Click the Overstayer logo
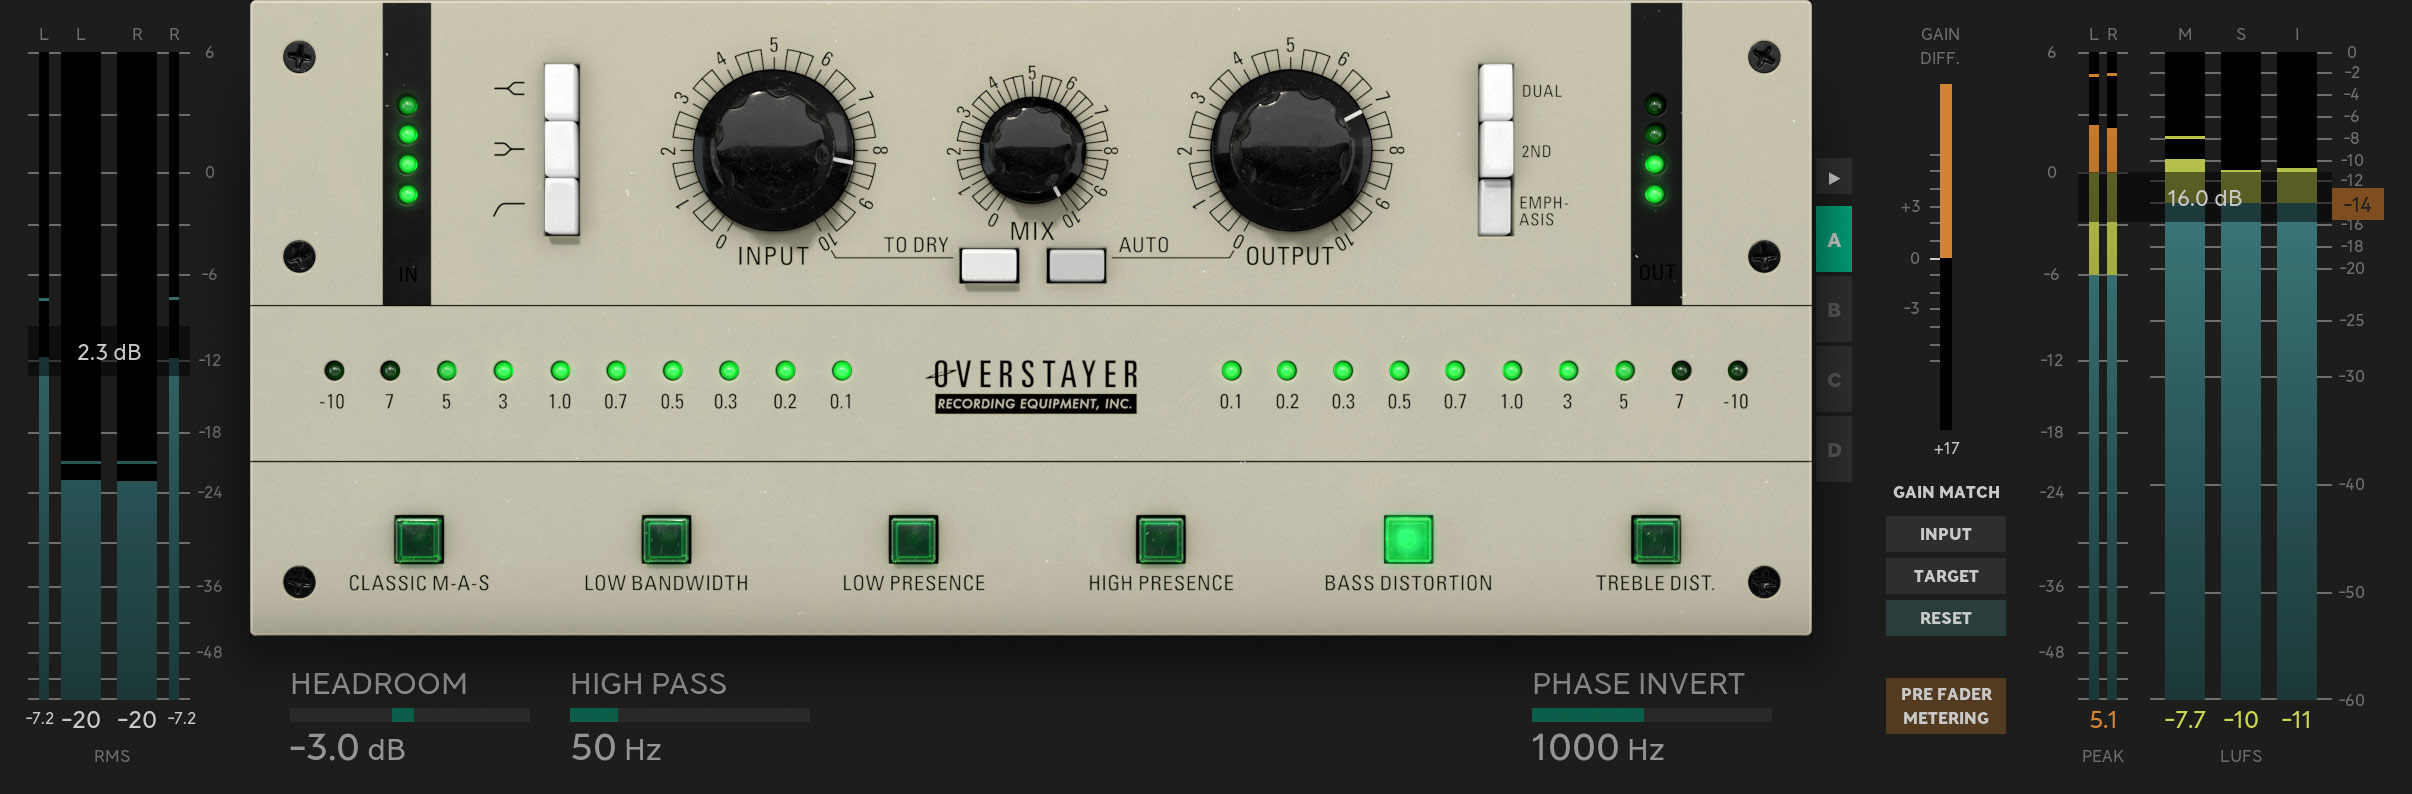This screenshot has width=2412, height=794. (x=1034, y=385)
